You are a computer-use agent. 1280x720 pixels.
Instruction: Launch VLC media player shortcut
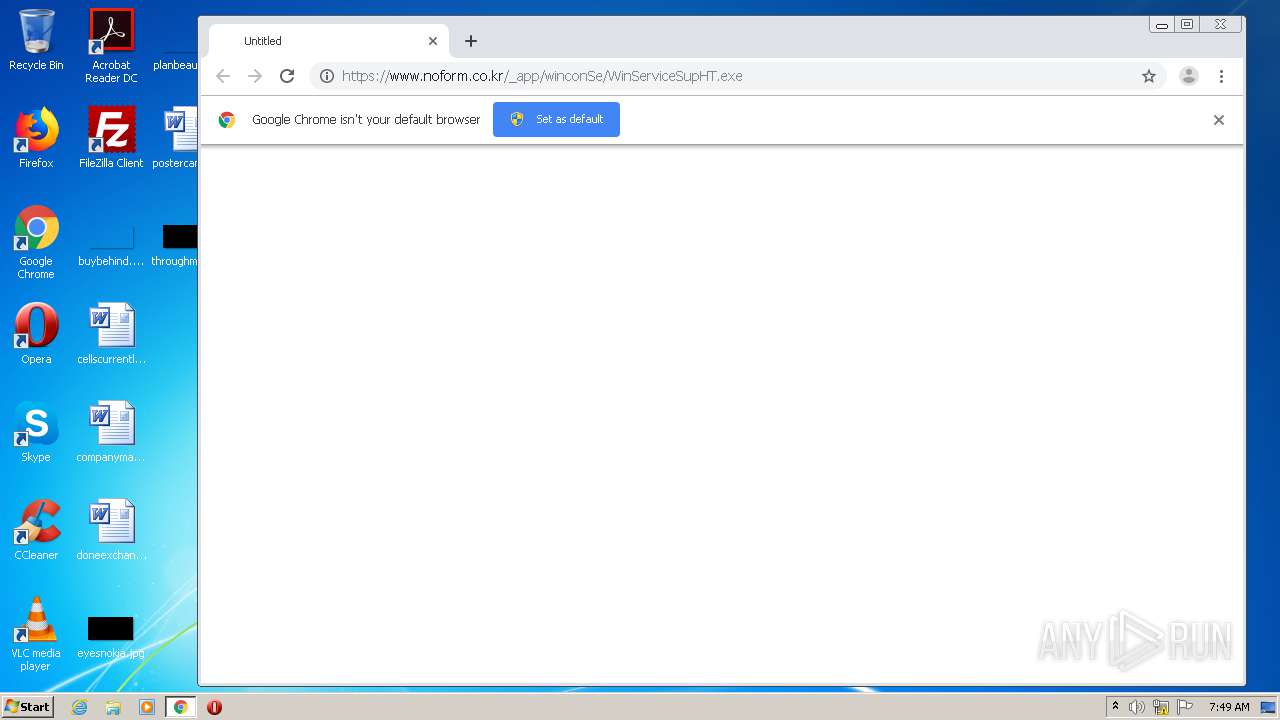(36, 634)
